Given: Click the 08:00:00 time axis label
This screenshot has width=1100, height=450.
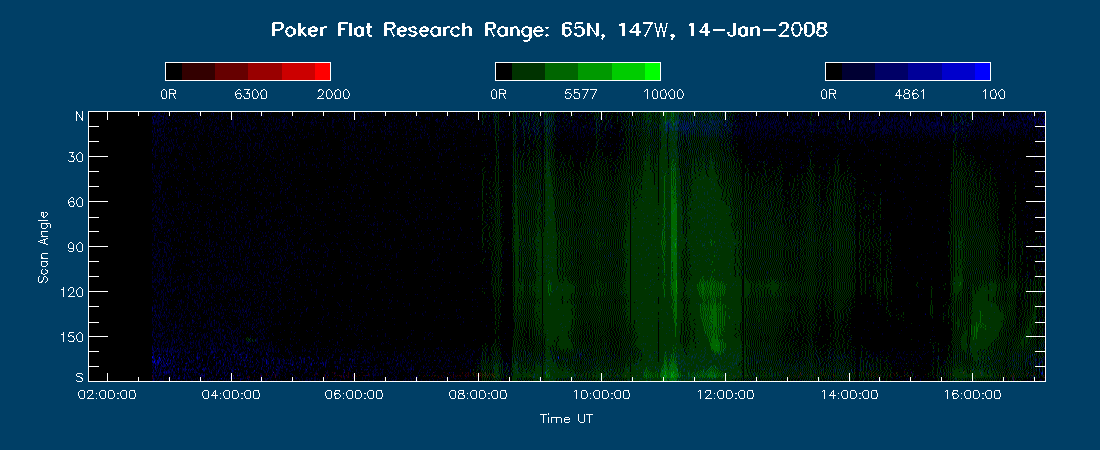Looking at the screenshot, I should pos(478,395).
